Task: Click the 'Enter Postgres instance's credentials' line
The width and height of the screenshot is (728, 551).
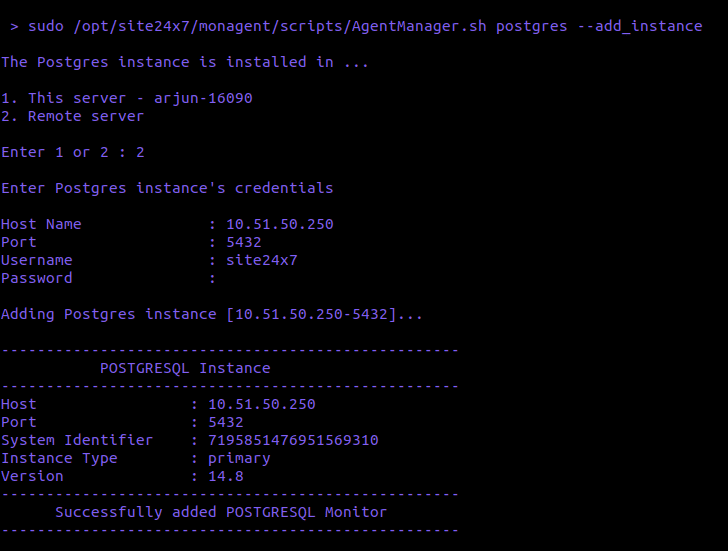Action: click(167, 188)
